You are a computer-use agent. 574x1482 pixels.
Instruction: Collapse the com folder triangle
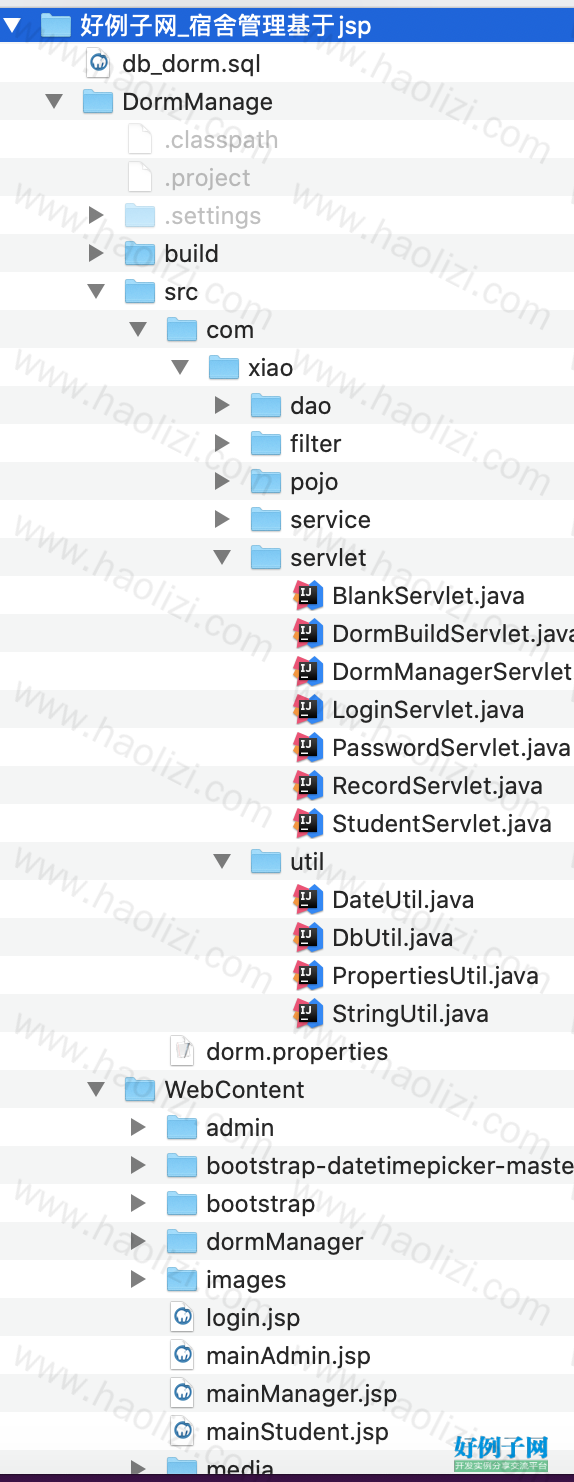138,330
